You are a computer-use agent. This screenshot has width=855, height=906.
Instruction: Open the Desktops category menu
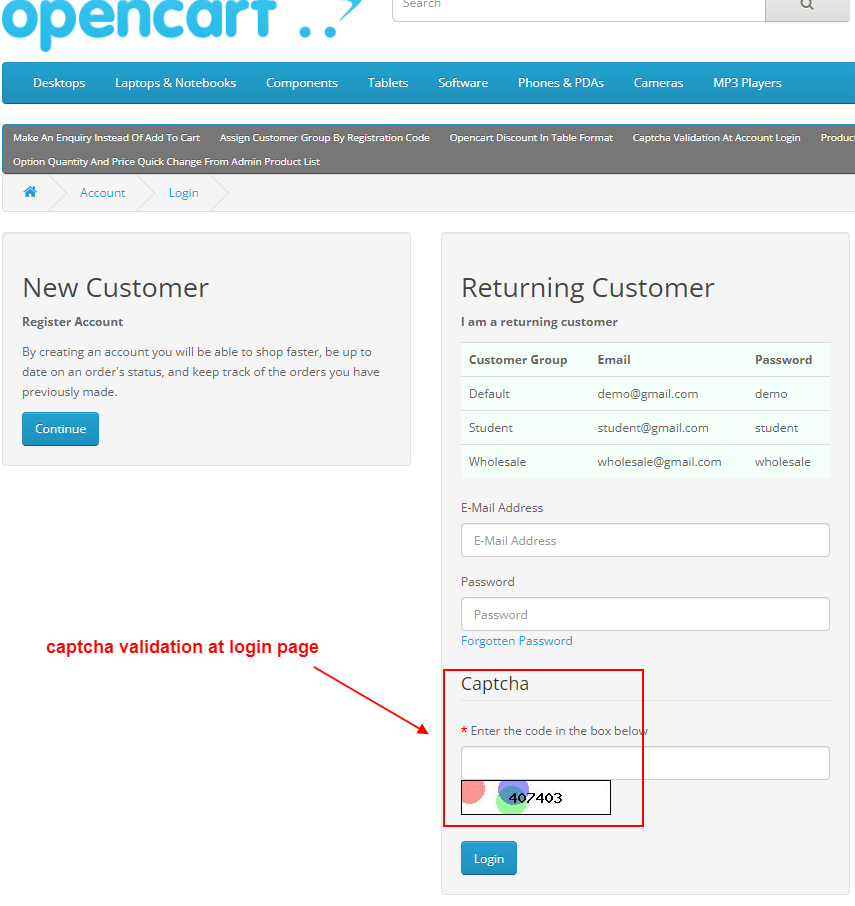(59, 83)
